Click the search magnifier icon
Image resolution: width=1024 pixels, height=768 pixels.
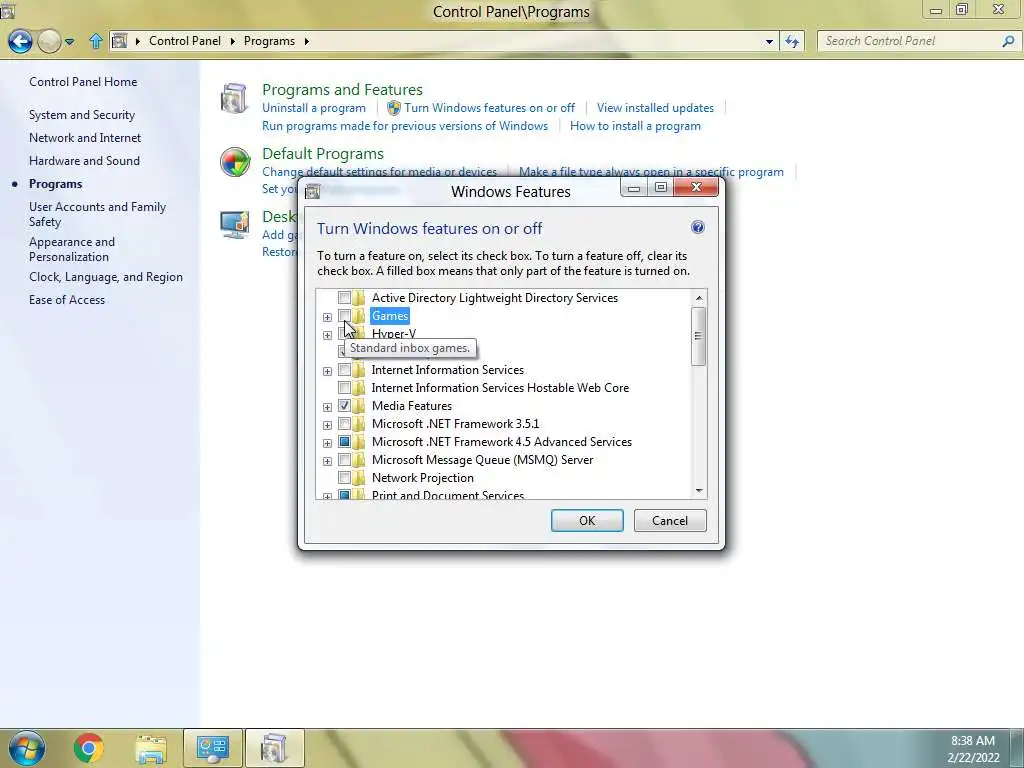[x=1008, y=41]
